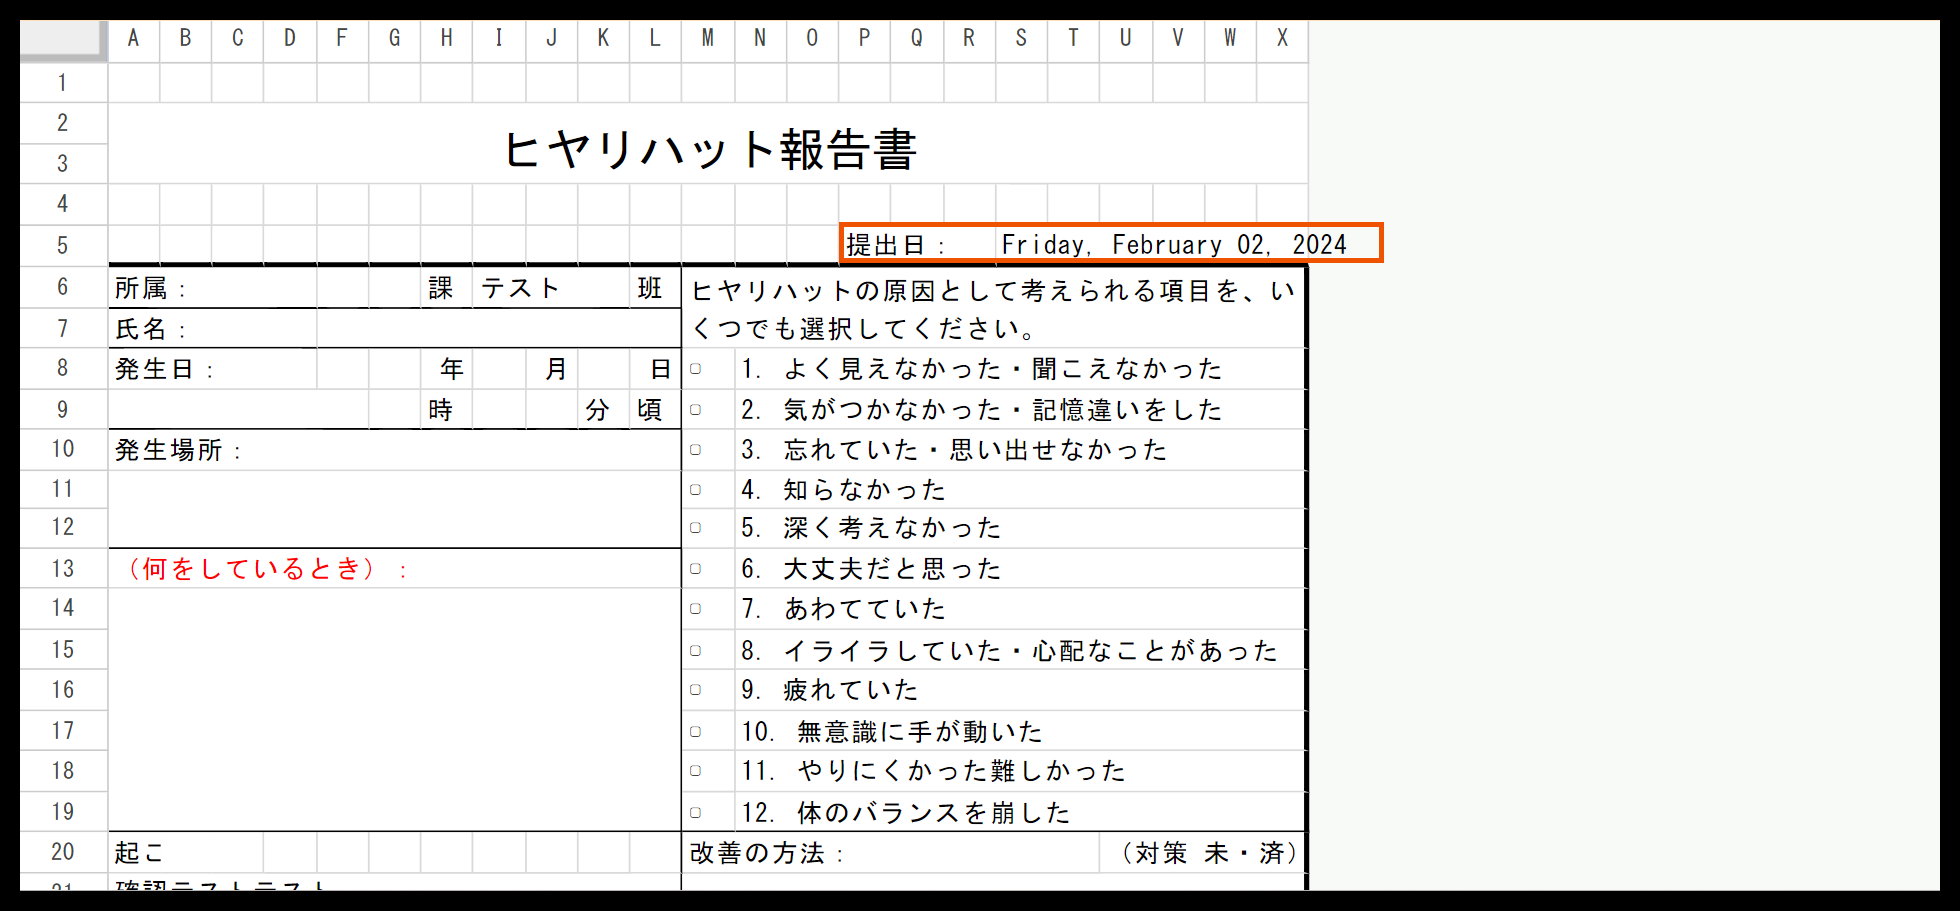Click the 氏名 entry cell
This screenshot has height=911, width=1960.
(x=500, y=327)
